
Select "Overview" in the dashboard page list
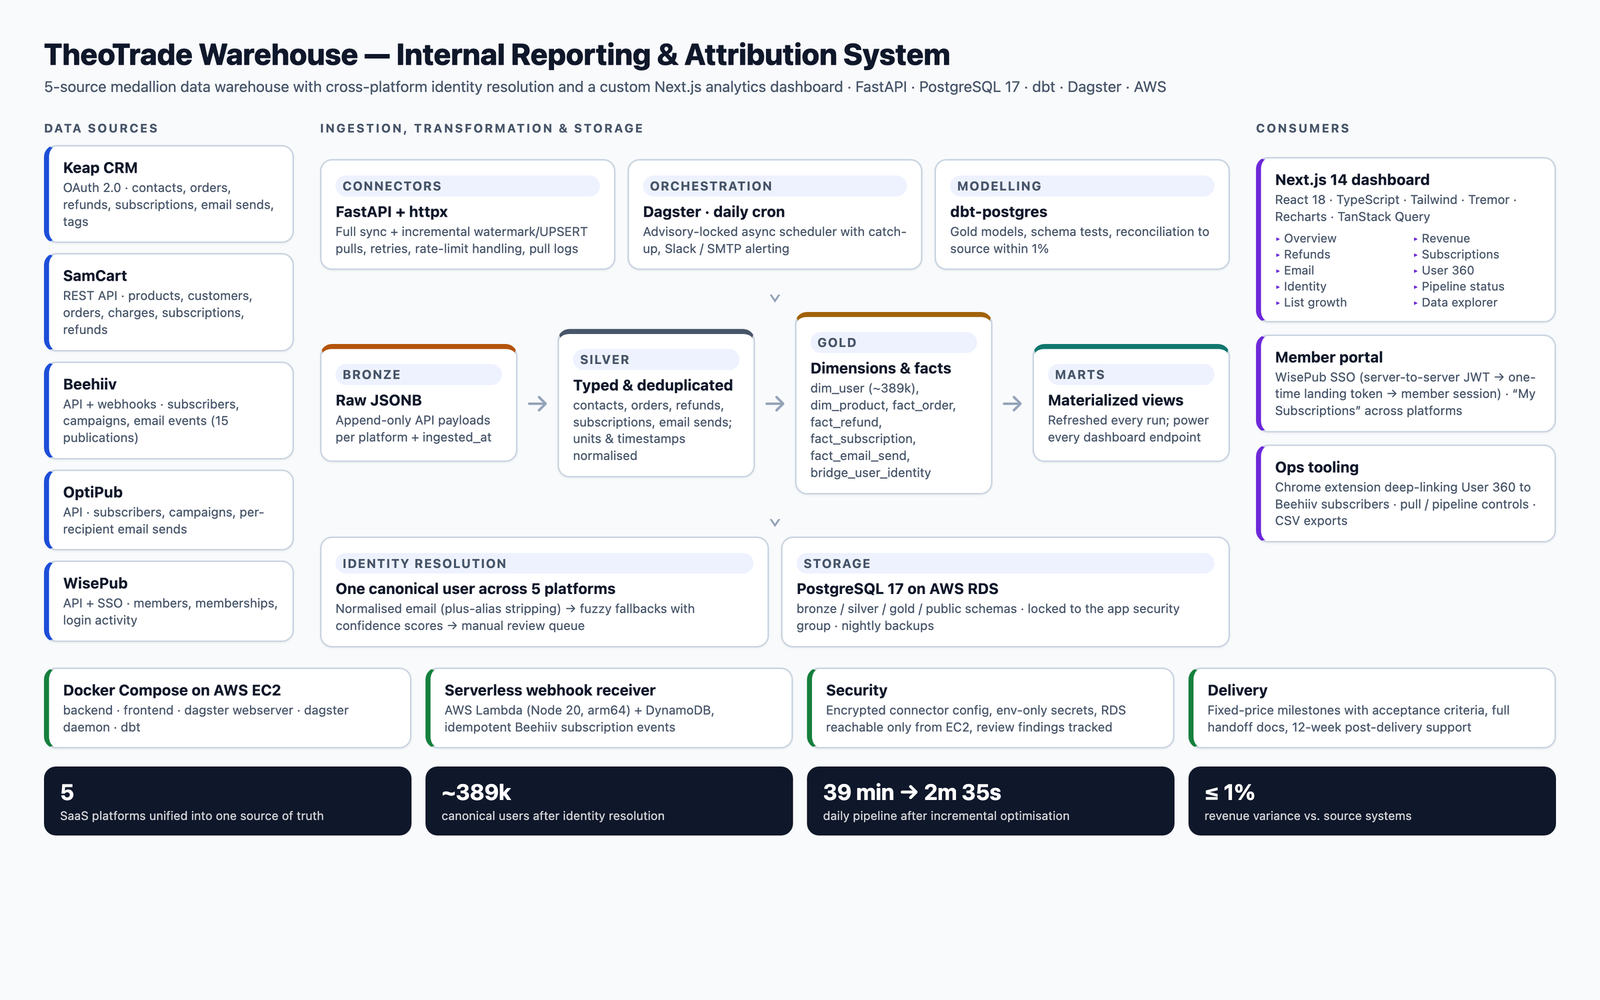point(1310,239)
